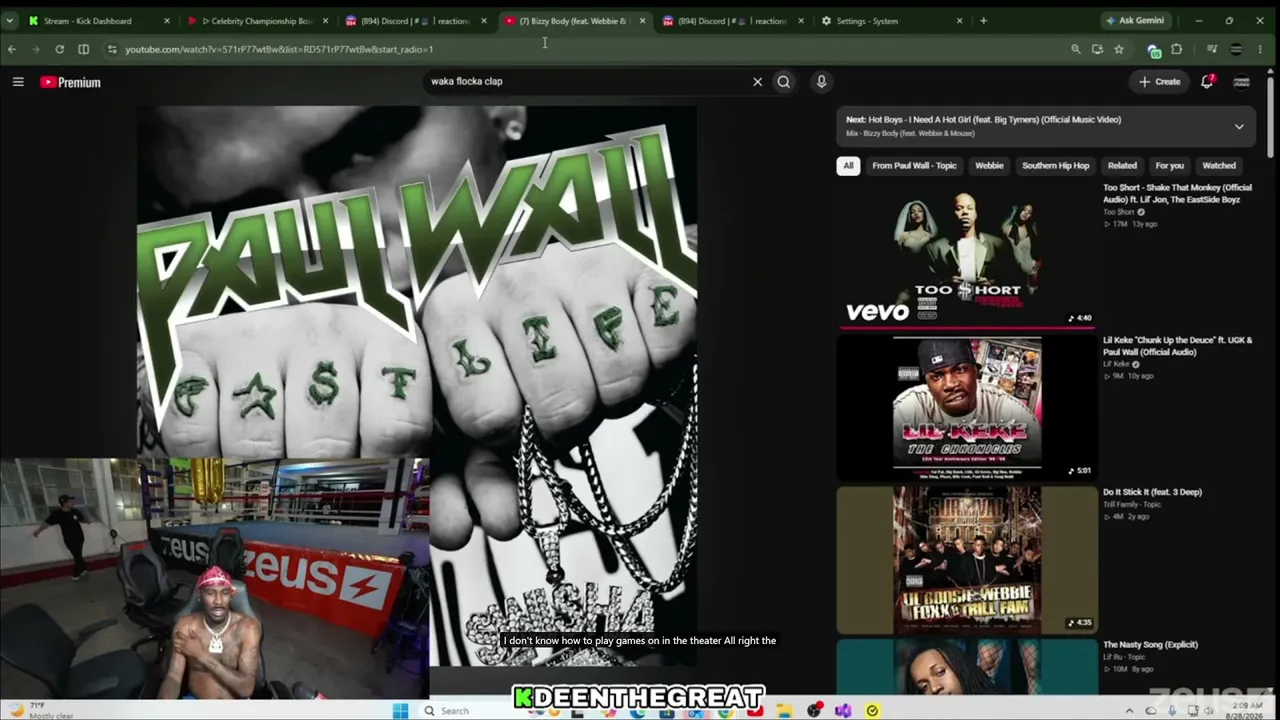Open Do It Stick It video title
This screenshot has width=1280, height=720.
click(x=1152, y=492)
